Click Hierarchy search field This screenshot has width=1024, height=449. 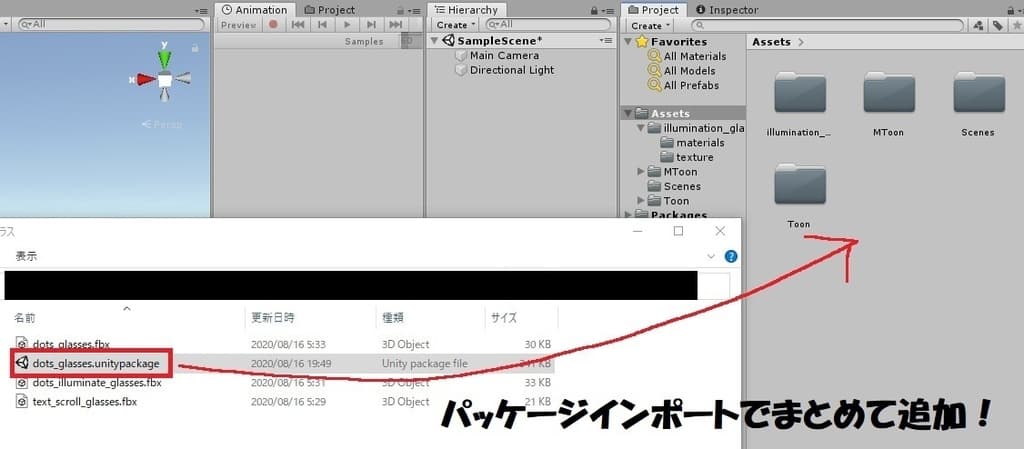pyautogui.click(x=547, y=25)
